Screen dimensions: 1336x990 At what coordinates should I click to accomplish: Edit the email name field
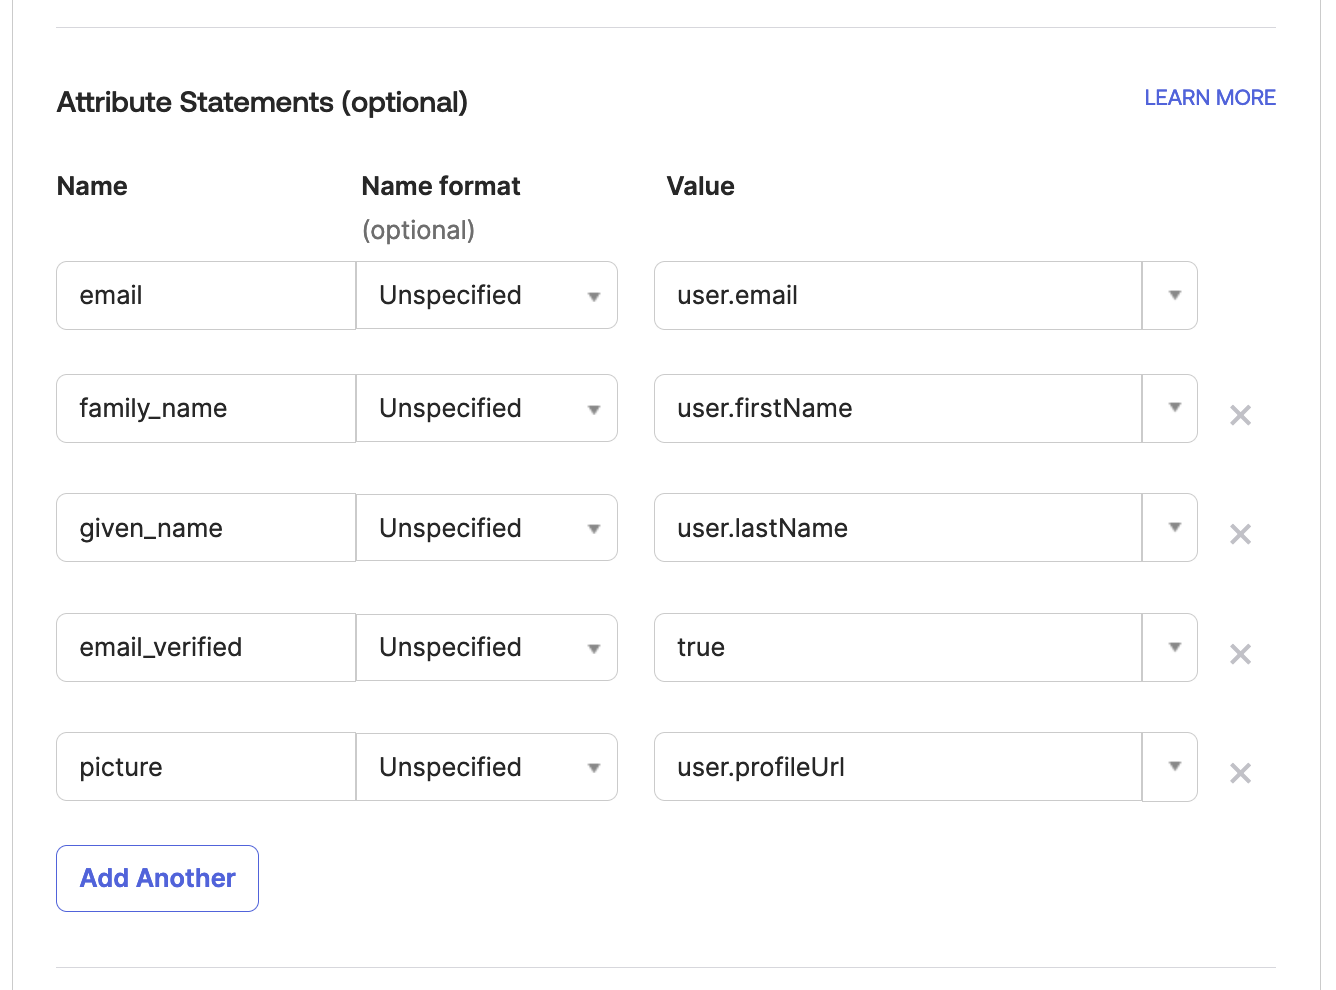(x=206, y=295)
